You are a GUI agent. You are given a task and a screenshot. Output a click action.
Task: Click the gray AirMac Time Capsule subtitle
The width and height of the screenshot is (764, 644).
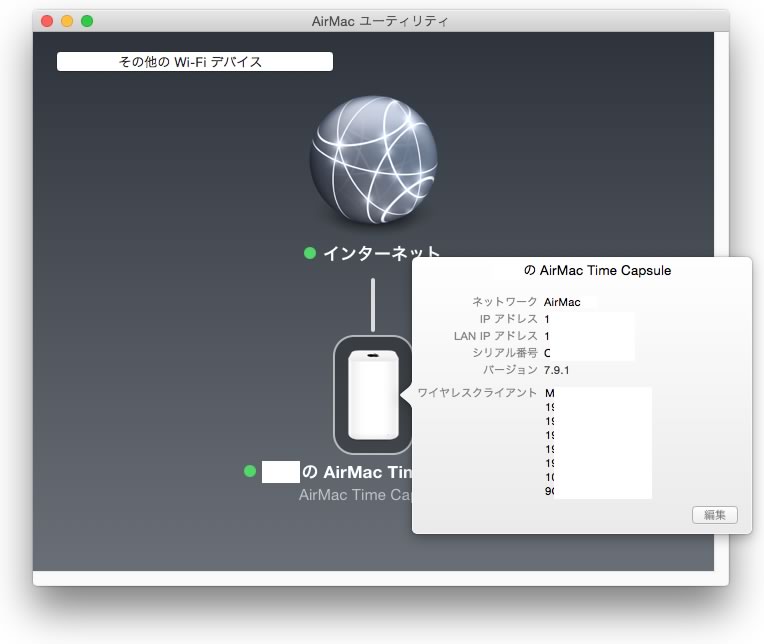click(355, 495)
